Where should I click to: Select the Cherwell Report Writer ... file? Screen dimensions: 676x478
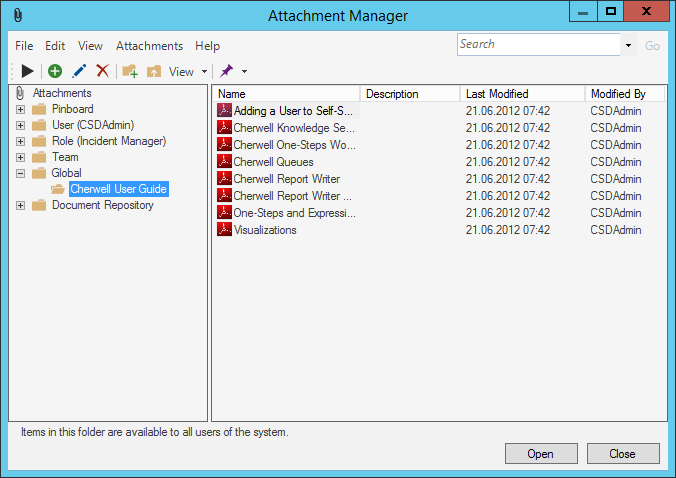click(293, 196)
